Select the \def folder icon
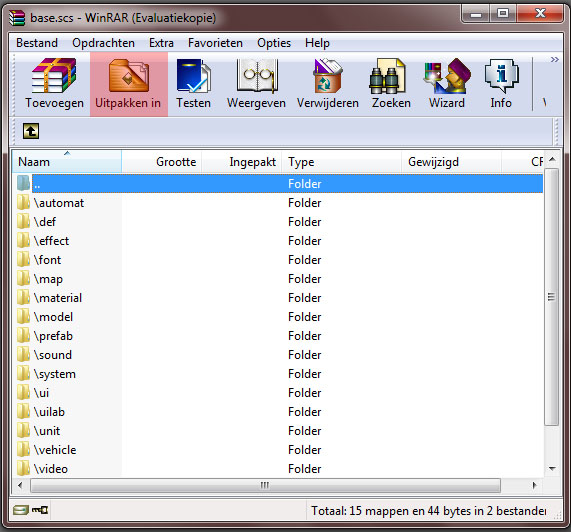Image resolution: width=571 pixels, height=532 pixels. click(x=23, y=221)
